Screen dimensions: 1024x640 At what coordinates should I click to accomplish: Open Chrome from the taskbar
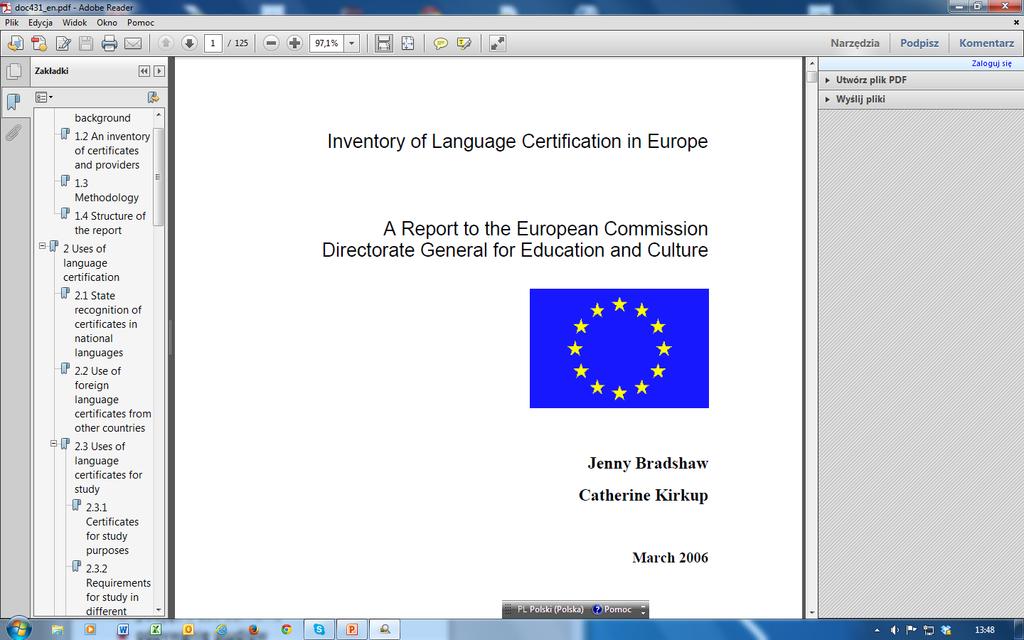286,630
